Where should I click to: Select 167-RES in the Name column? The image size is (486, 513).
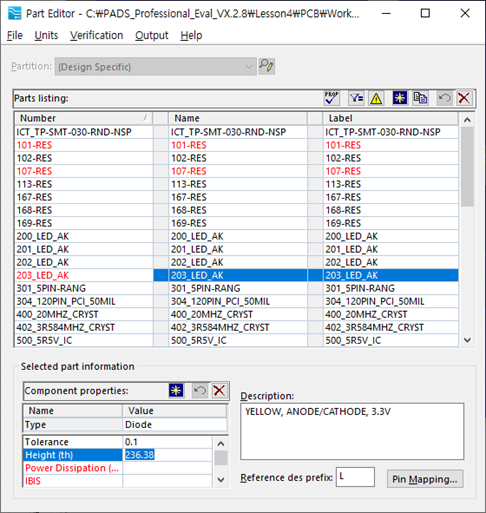[x=238, y=197]
